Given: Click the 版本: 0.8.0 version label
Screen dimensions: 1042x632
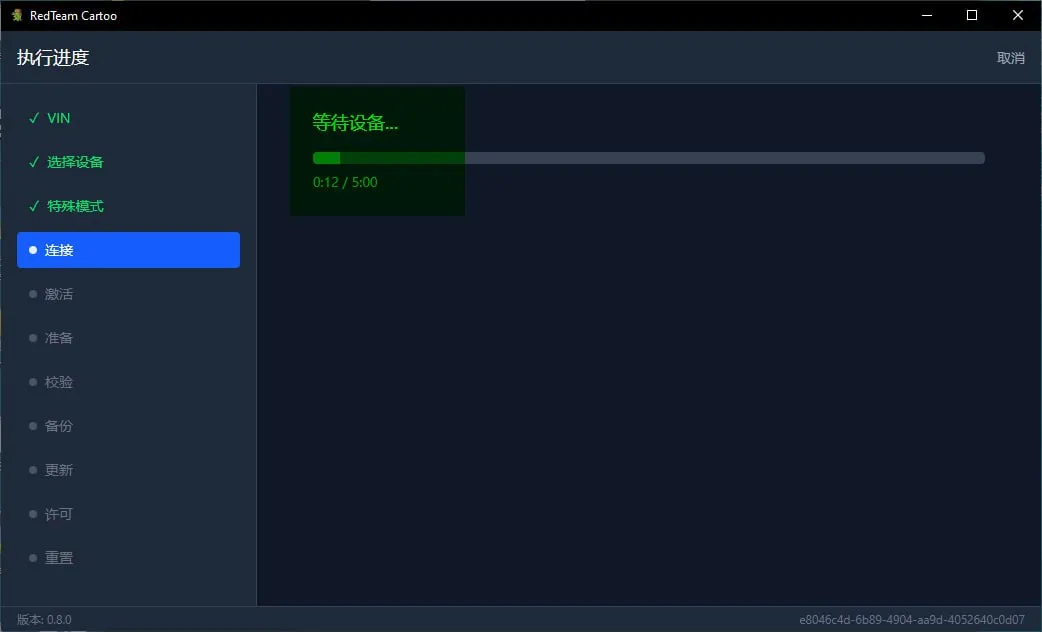Looking at the screenshot, I should pos(44,619).
